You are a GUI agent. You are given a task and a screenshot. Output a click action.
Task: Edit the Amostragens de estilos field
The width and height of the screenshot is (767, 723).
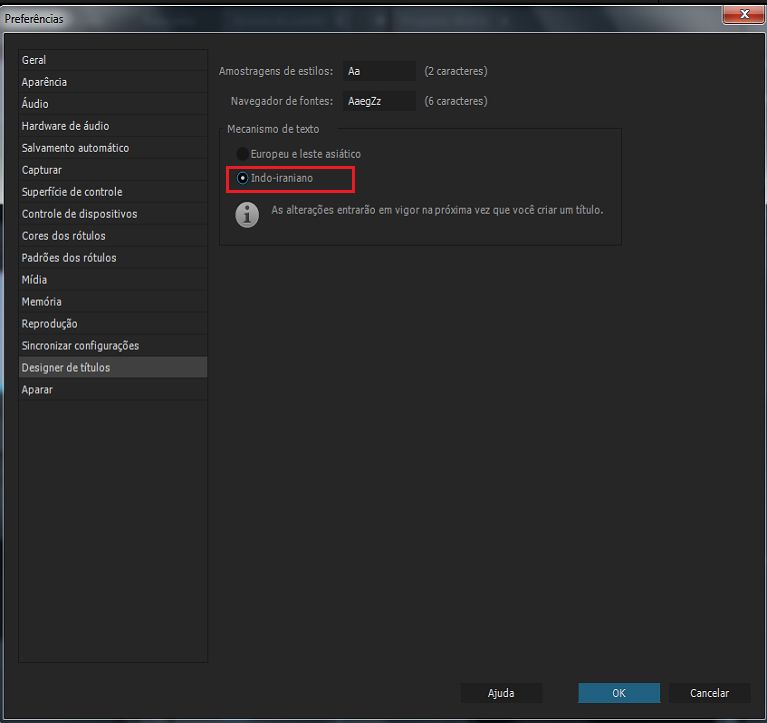click(379, 71)
